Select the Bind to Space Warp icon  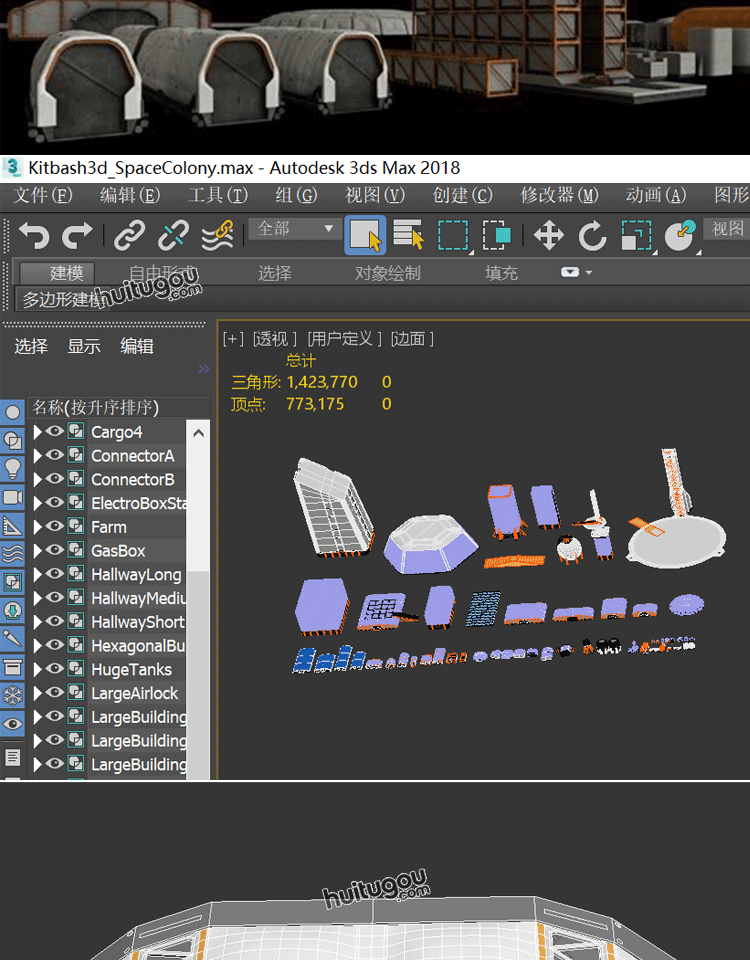(x=219, y=235)
